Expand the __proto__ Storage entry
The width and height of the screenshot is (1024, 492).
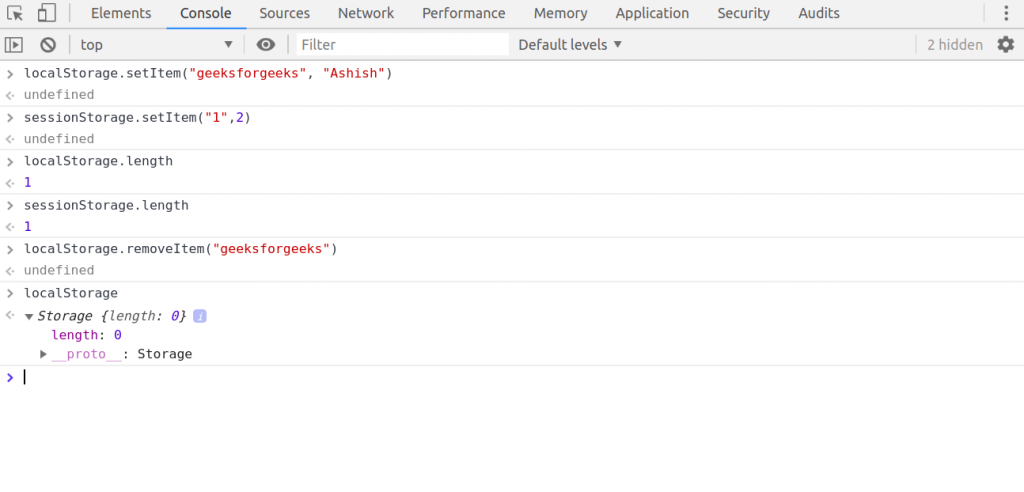(x=43, y=354)
